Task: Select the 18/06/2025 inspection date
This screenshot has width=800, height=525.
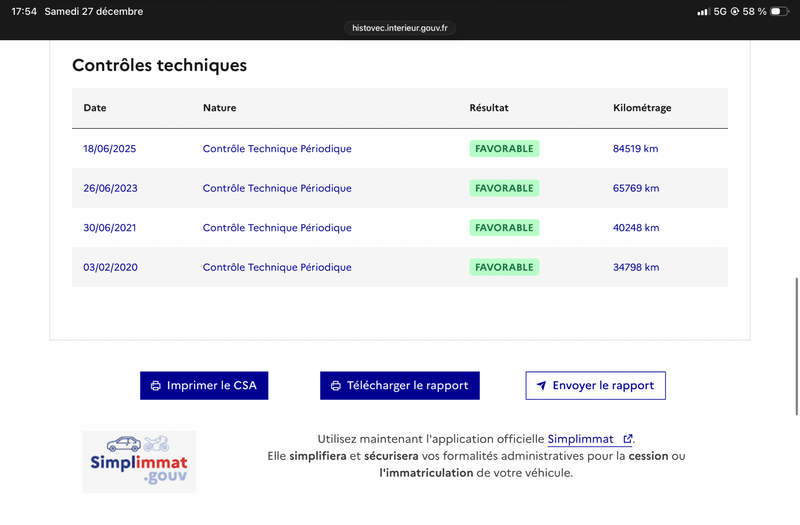Action: click(109, 149)
